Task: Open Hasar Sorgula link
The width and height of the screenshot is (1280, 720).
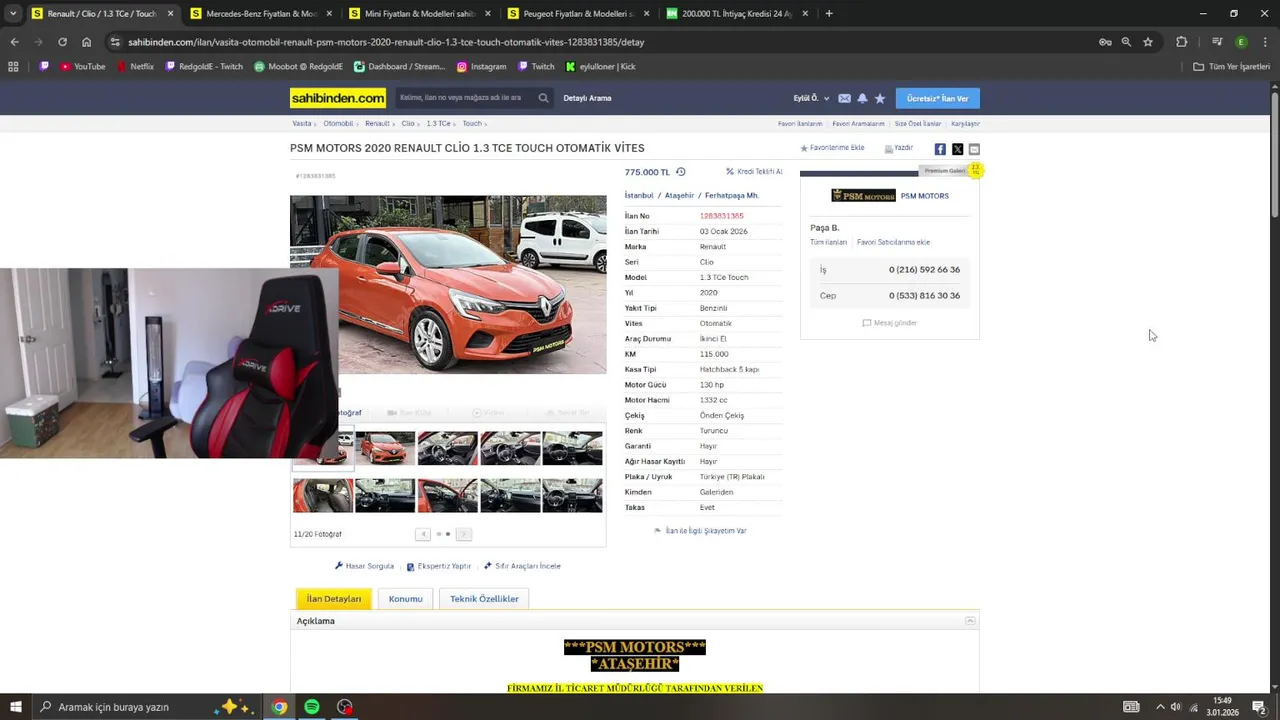Action: pyautogui.click(x=364, y=566)
